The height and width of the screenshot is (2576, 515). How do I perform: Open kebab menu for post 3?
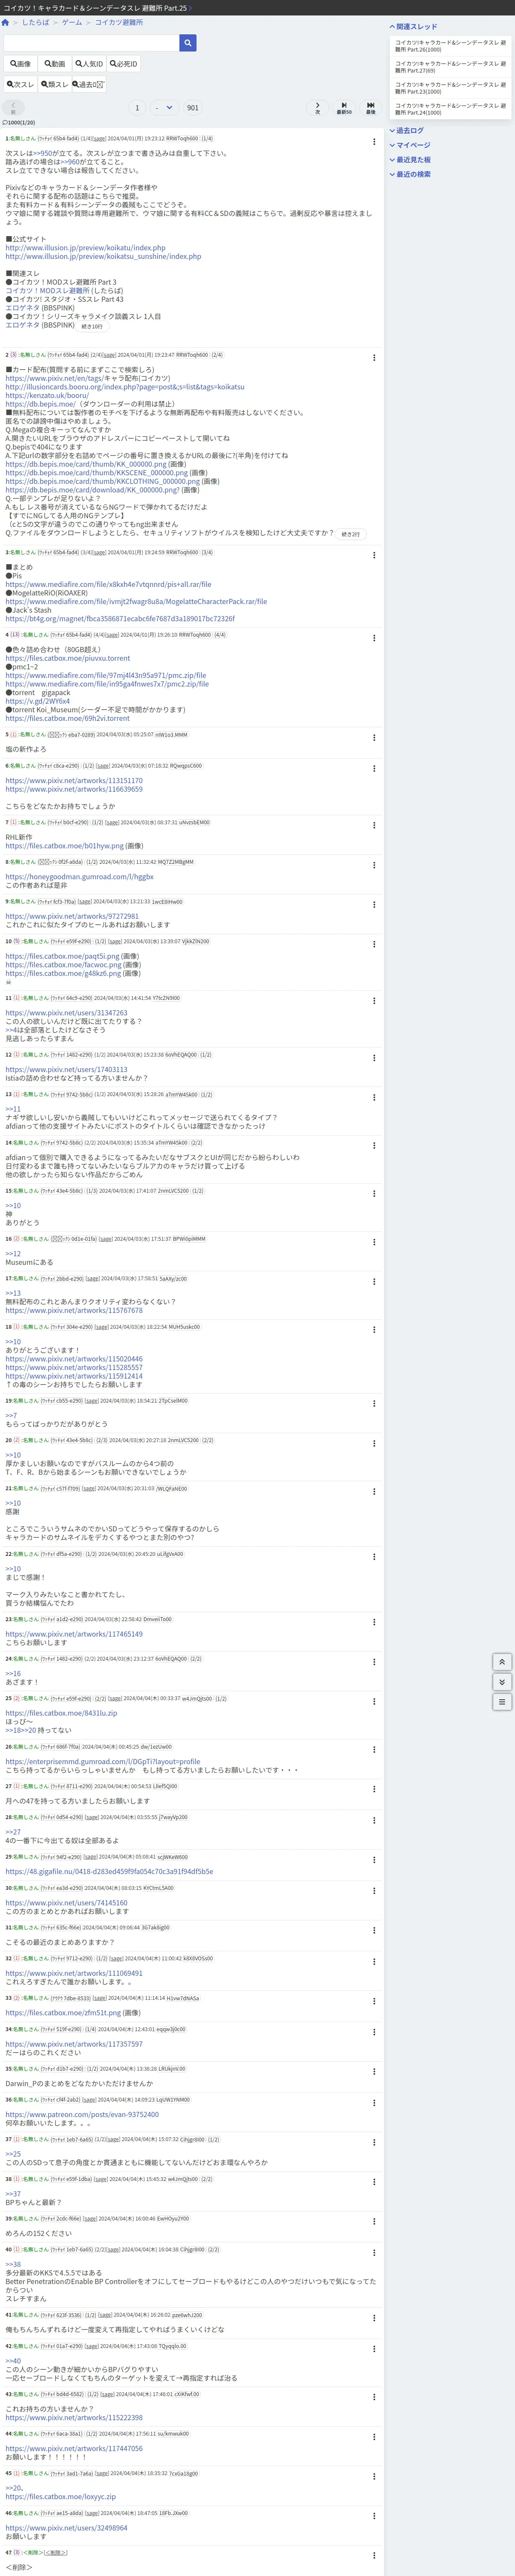tap(374, 555)
